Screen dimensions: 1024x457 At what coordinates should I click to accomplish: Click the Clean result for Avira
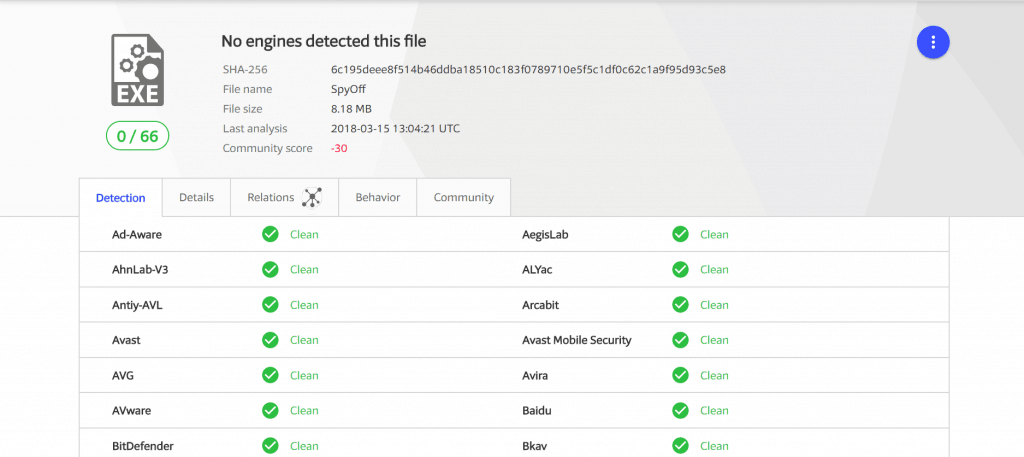coord(714,375)
